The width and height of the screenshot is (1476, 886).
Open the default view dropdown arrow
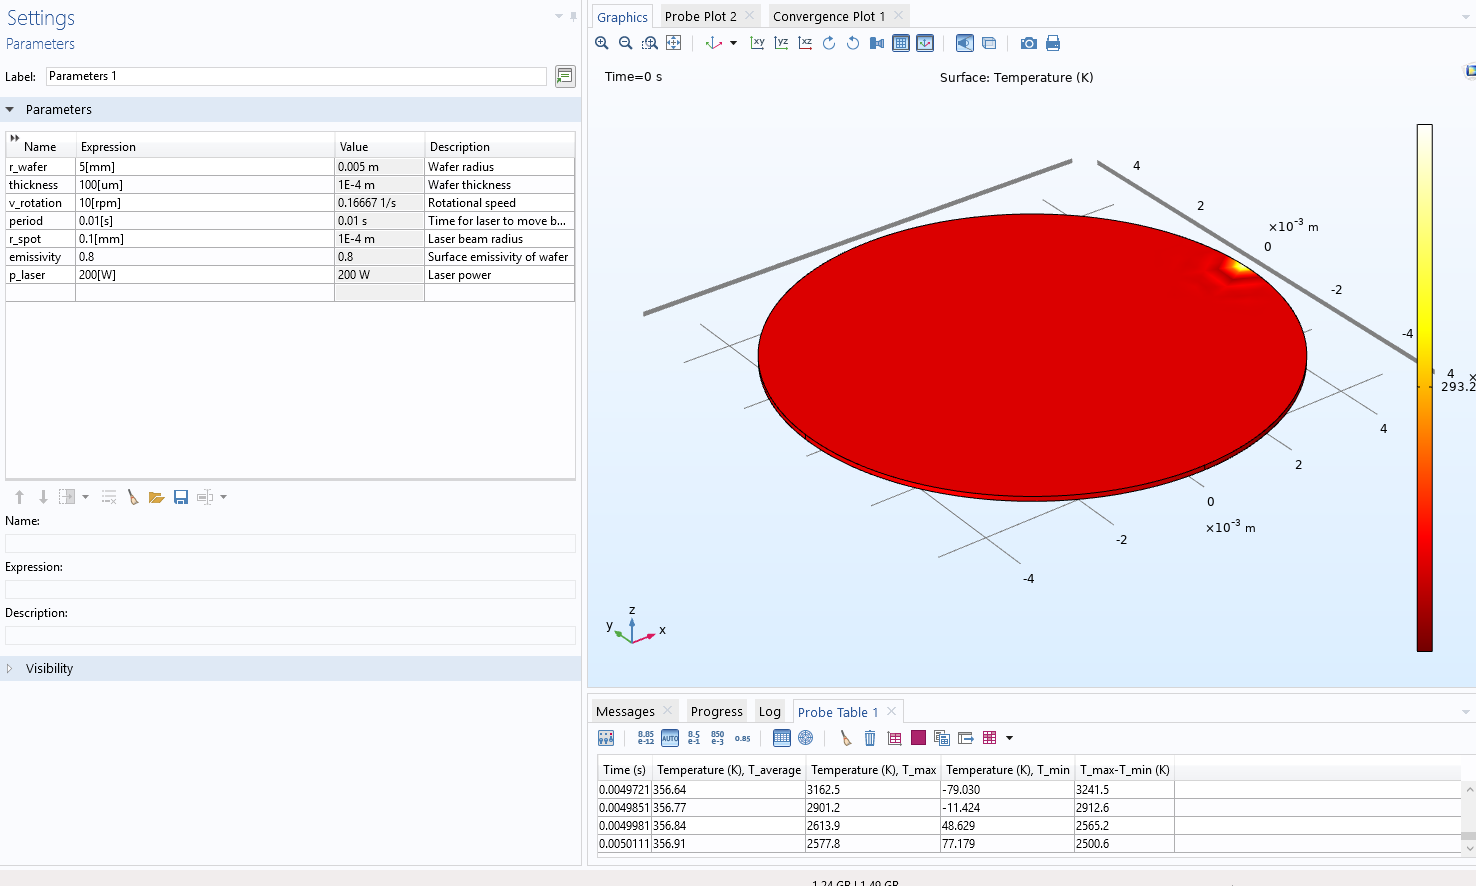click(x=733, y=43)
